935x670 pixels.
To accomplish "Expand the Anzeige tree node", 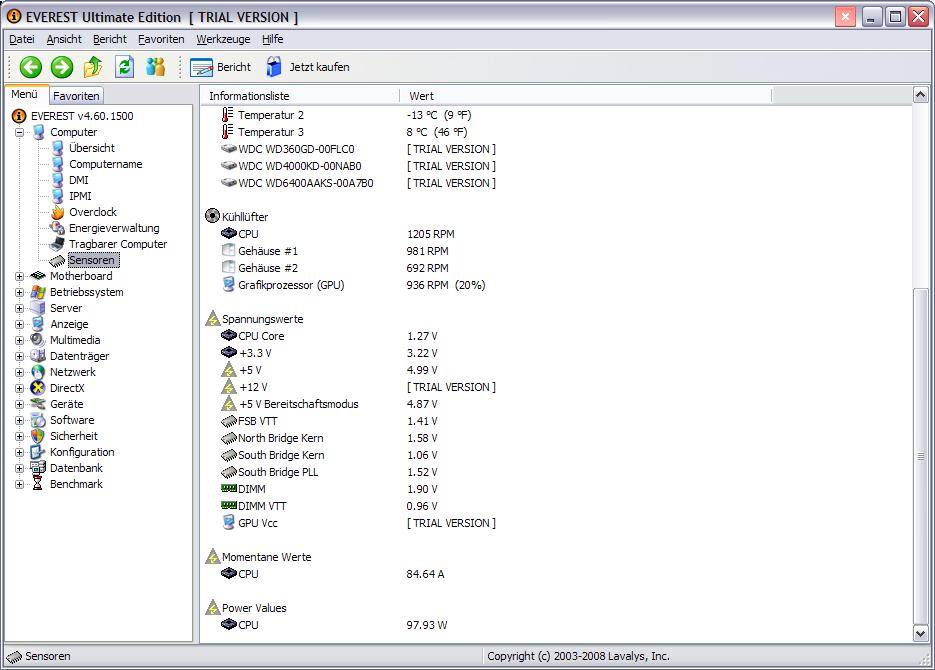I will pyautogui.click(x=19, y=325).
